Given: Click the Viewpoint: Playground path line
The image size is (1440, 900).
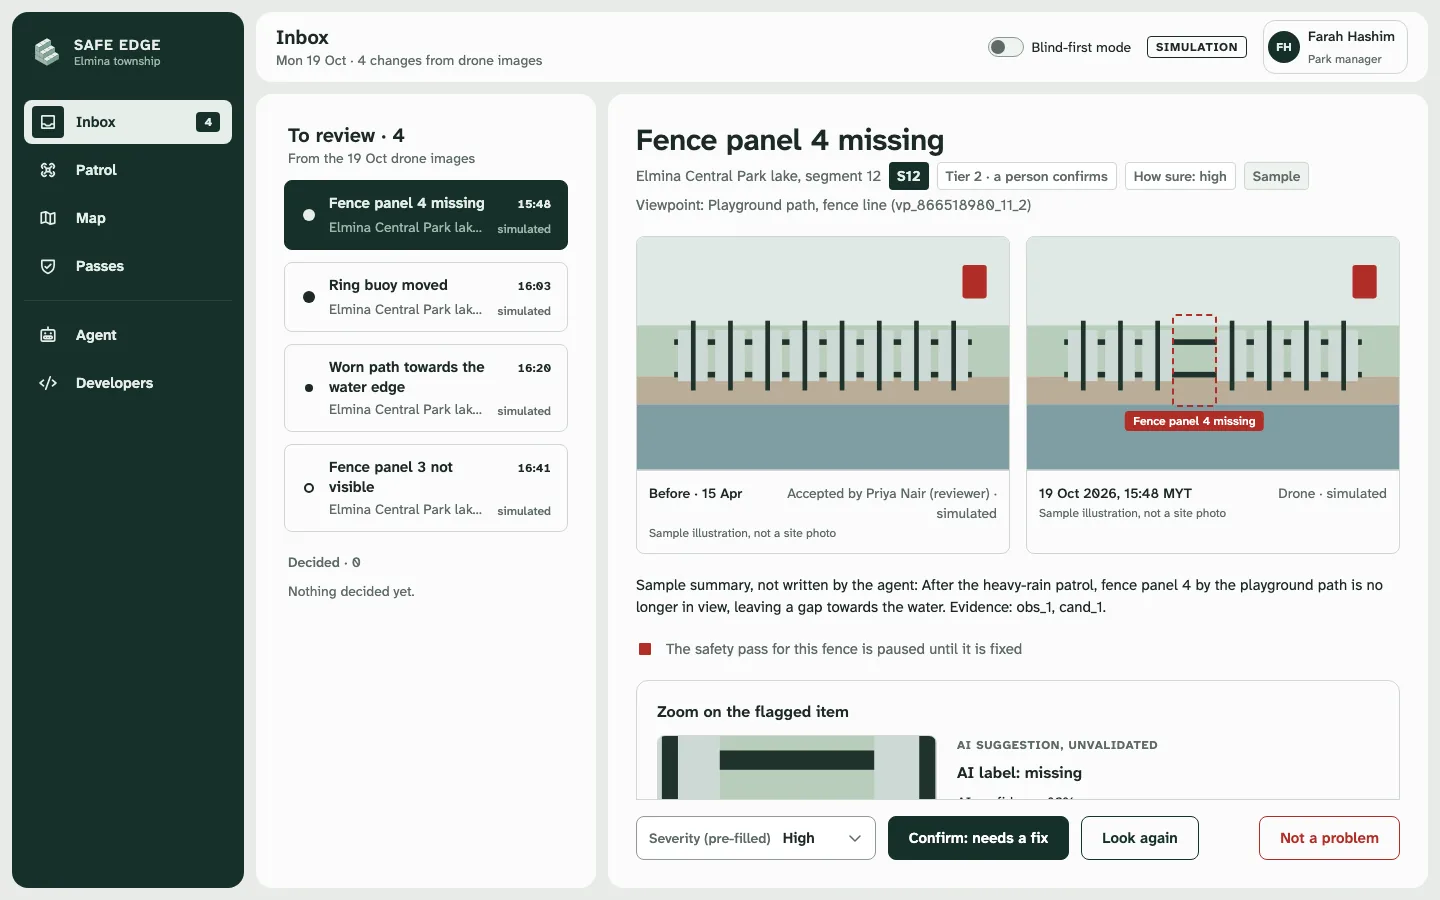Looking at the screenshot, I should pos(833,205).
